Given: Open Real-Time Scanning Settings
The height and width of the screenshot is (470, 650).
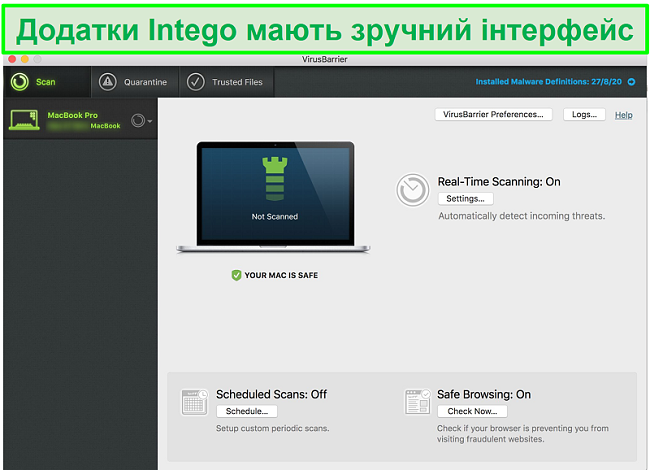Looking at the screenshot, I should click(466, 199).
